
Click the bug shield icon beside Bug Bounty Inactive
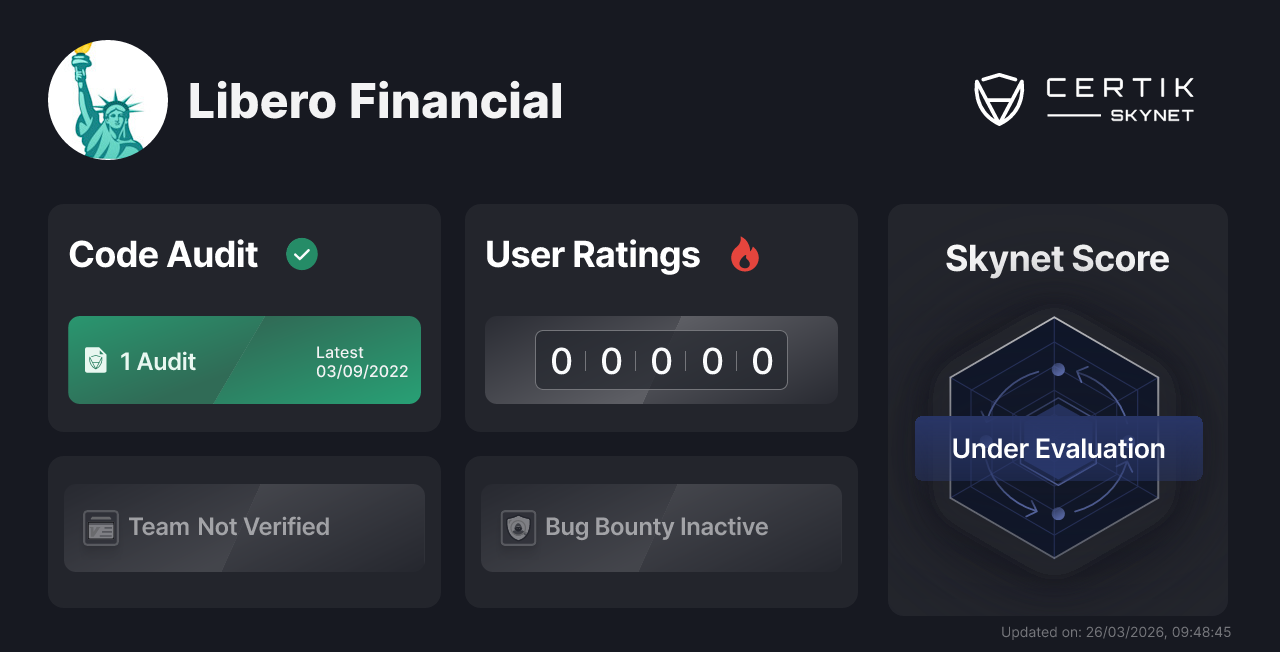pos(517,527)
